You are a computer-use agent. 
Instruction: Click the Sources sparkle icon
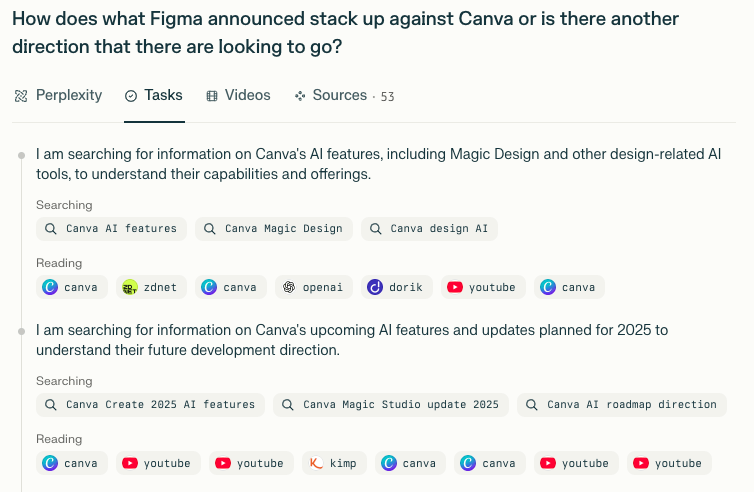coord(300,96)
